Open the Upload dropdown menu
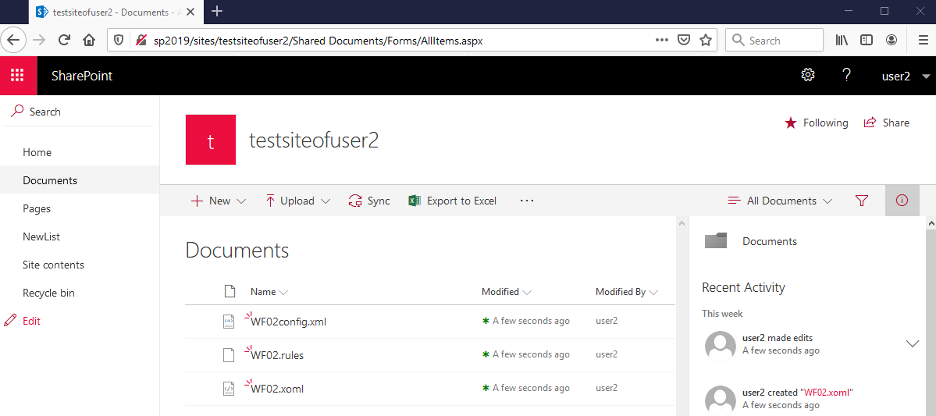The image size is (936, 416). pyautogui.click(x=297, y=201)
